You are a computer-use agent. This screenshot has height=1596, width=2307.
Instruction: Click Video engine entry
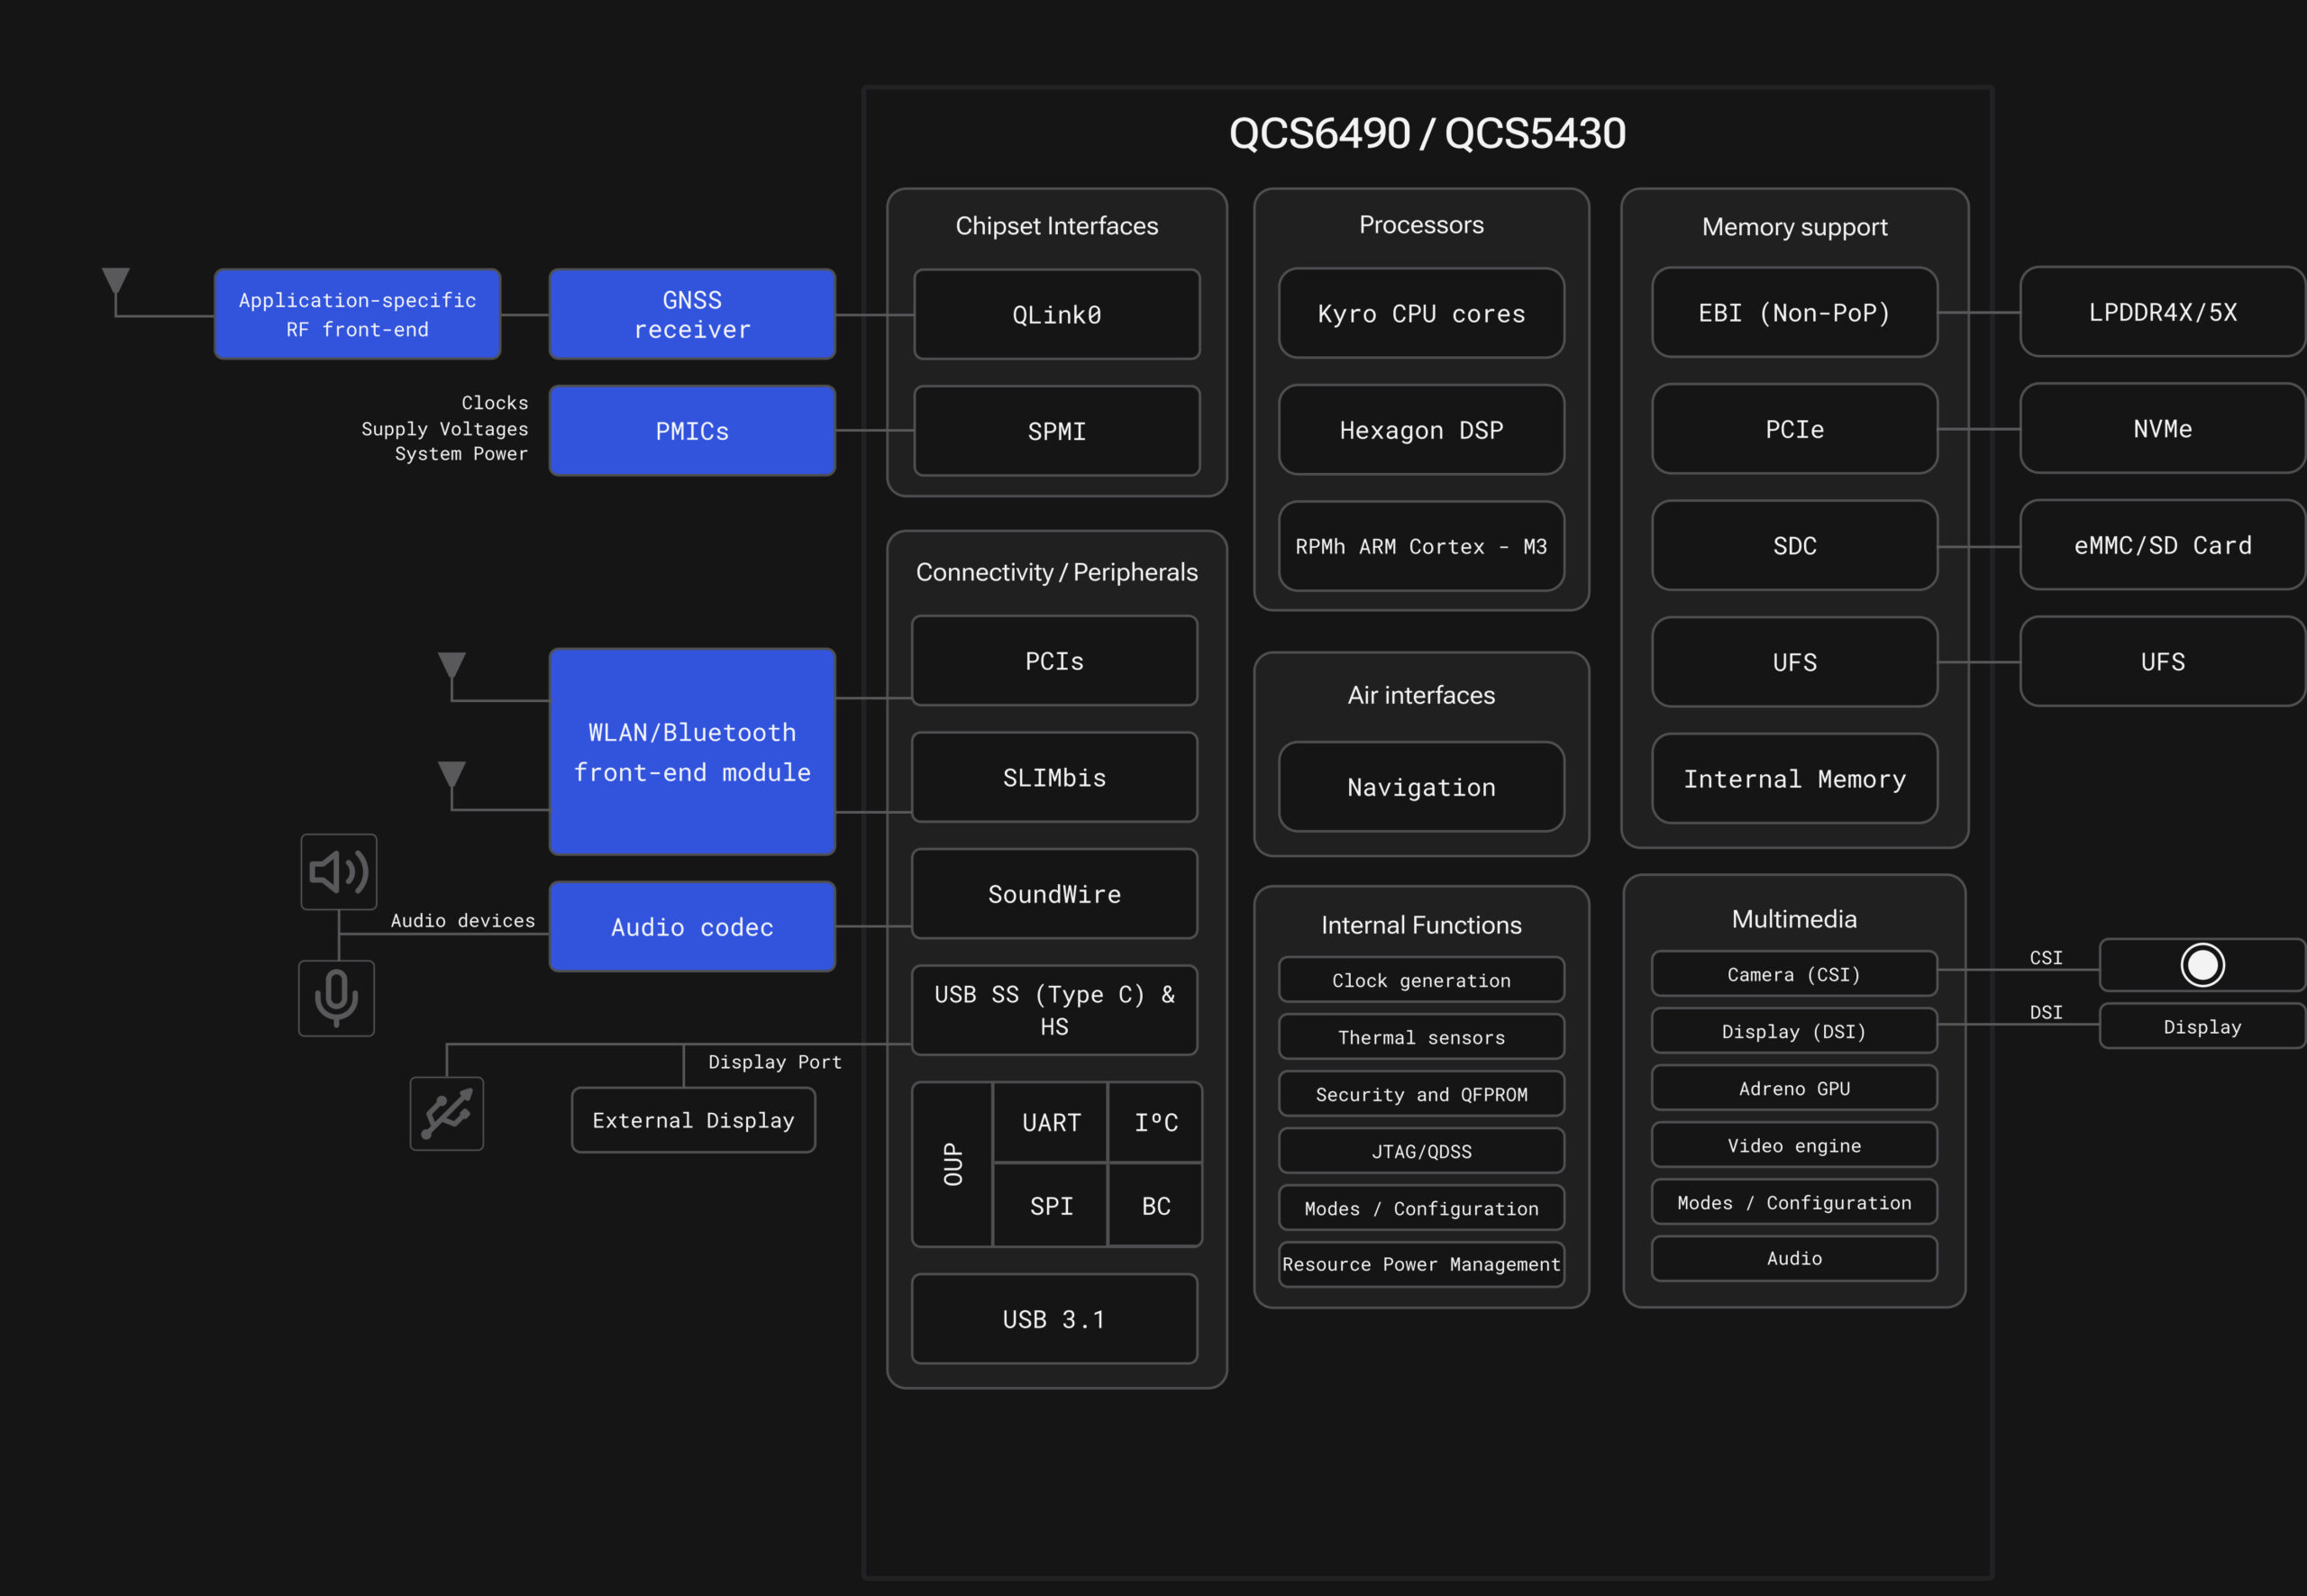(x=1795, y=1145)
